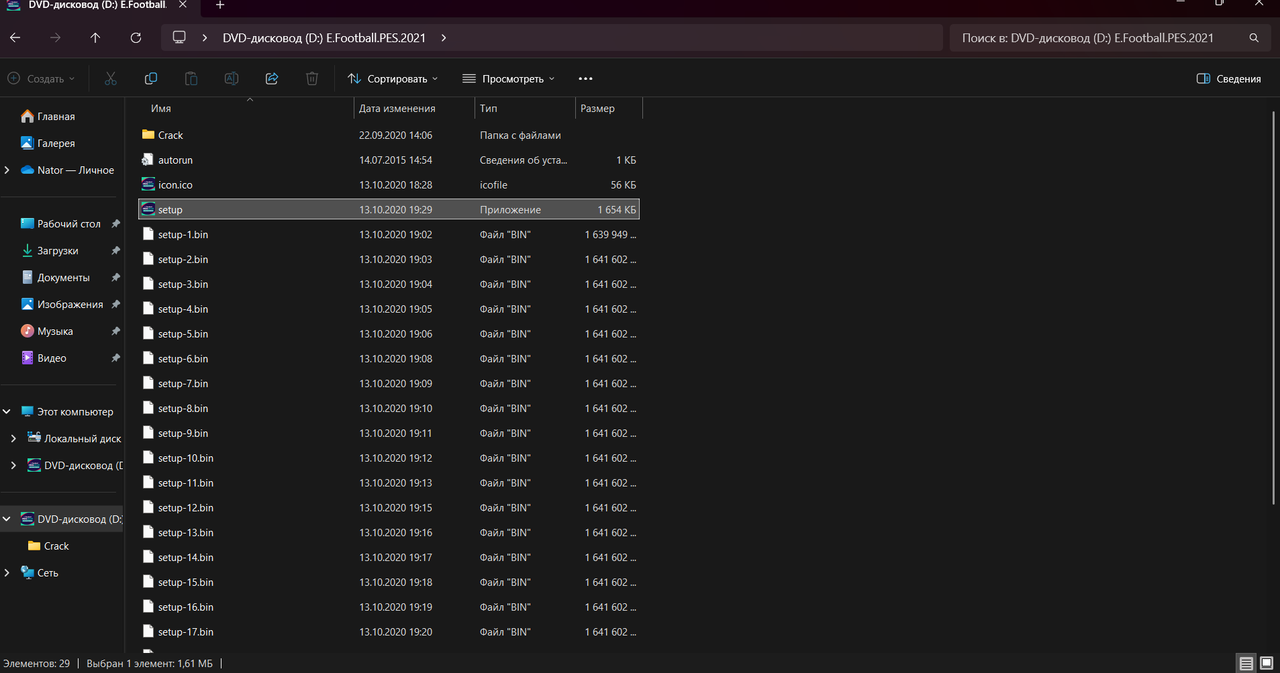The width and height of the screenshot is (1280, 673).
Task: Click the Cut scissors icon in toolbar
Action: [111, 78]
